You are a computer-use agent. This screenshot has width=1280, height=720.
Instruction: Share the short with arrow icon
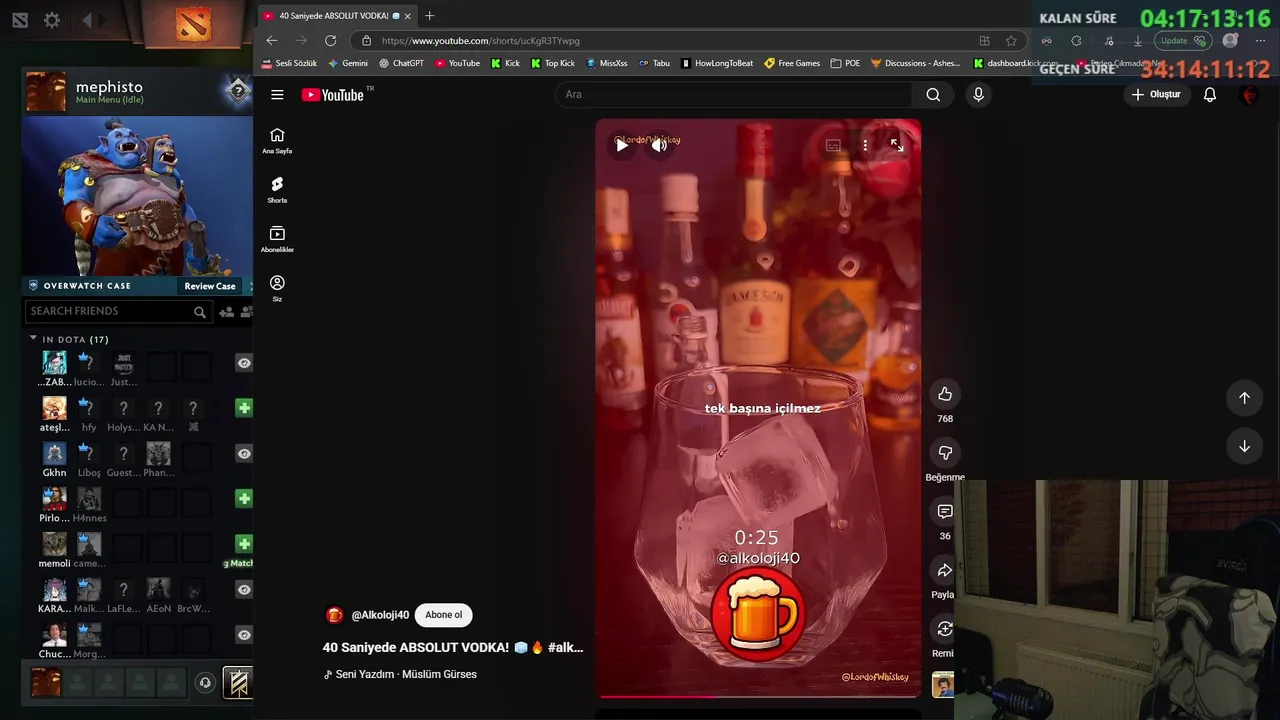[944, 570]
